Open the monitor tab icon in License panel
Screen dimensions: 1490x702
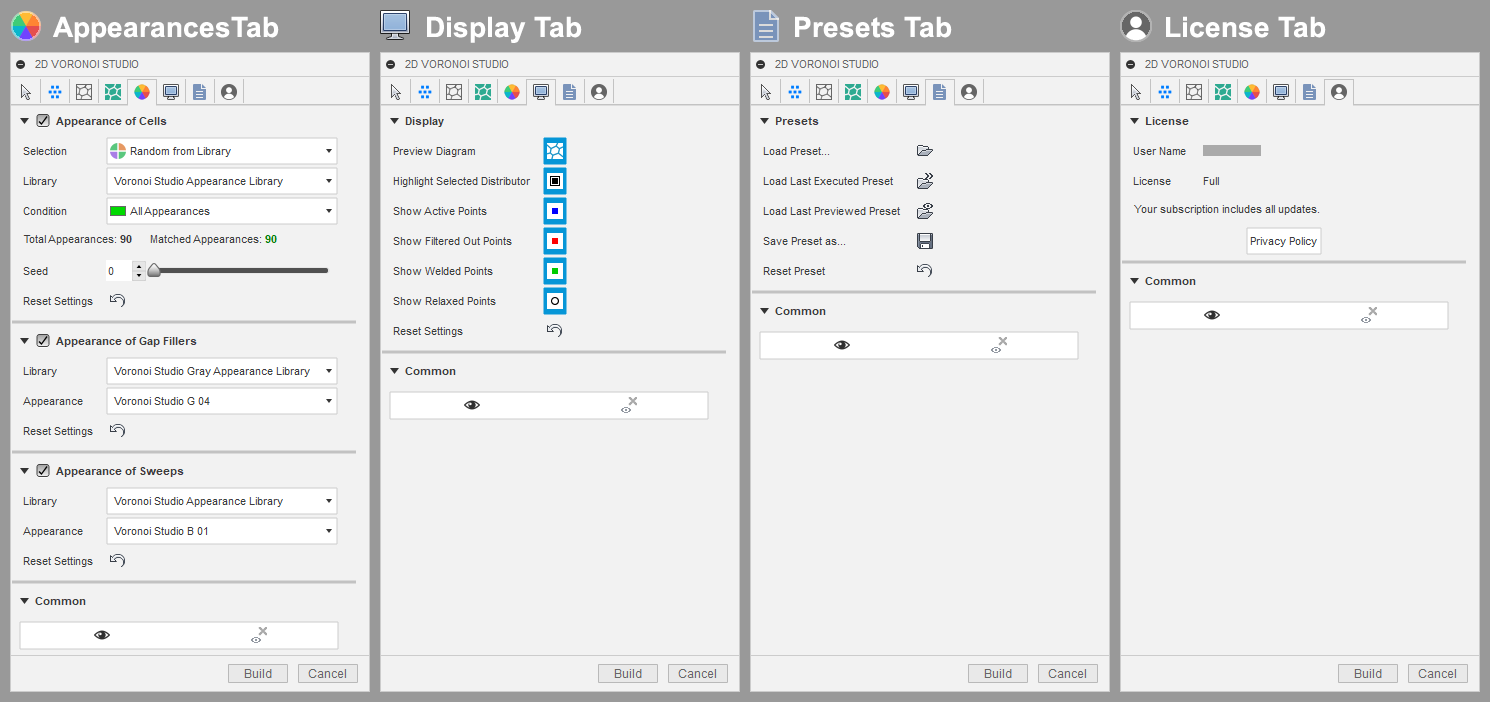(x=1280, y=92)
